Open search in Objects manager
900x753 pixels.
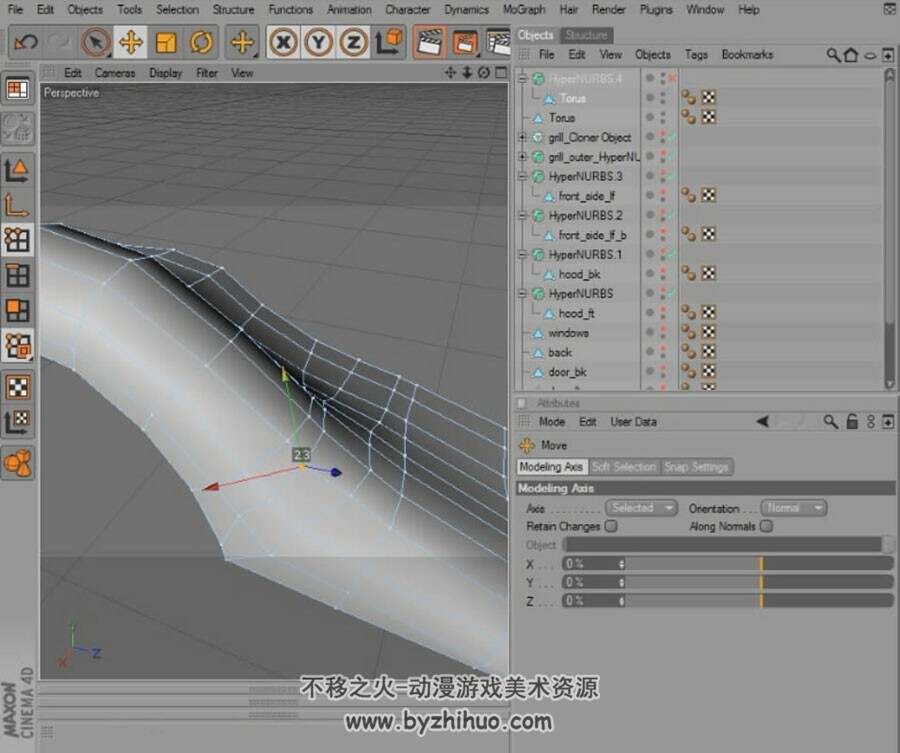(833, 55)
